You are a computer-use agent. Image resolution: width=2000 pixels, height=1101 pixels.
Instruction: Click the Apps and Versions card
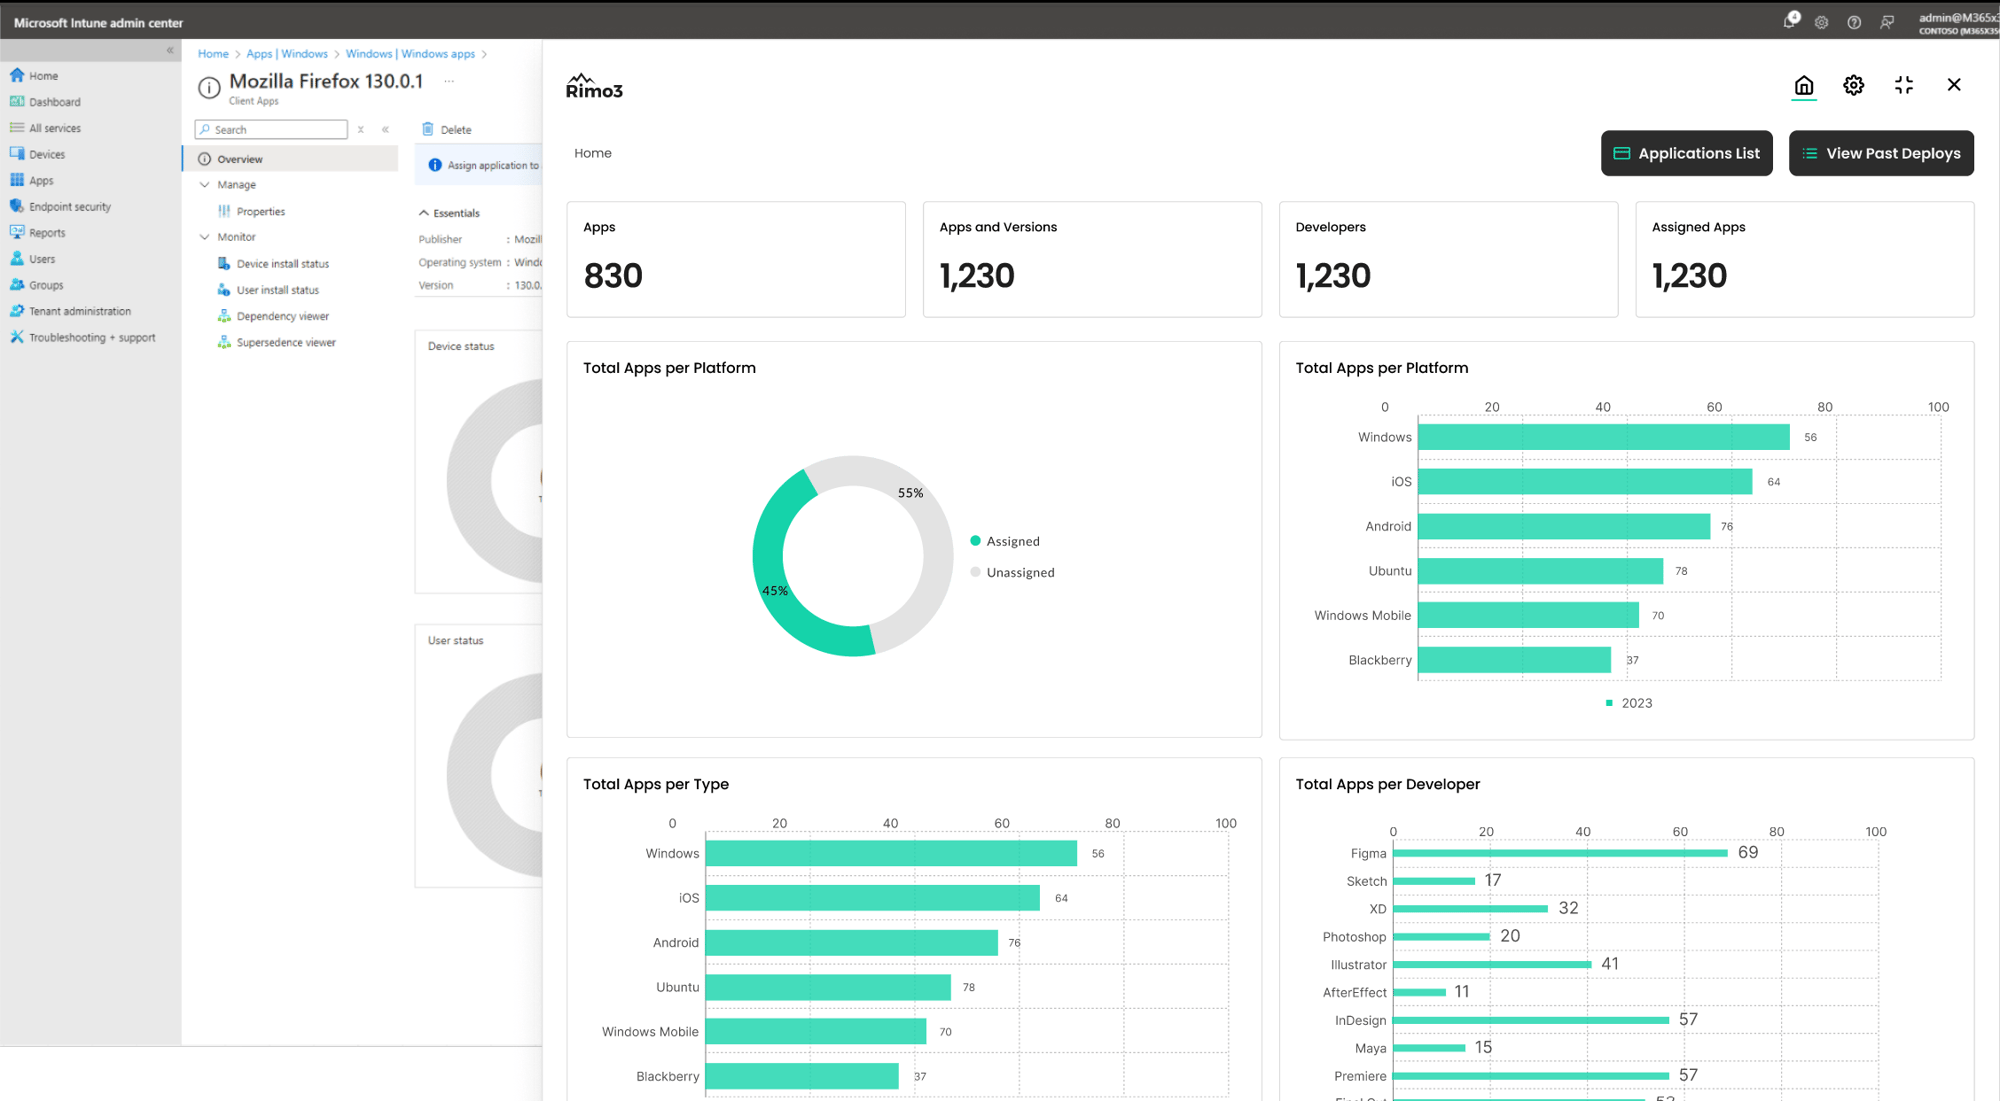(1092, 260)
